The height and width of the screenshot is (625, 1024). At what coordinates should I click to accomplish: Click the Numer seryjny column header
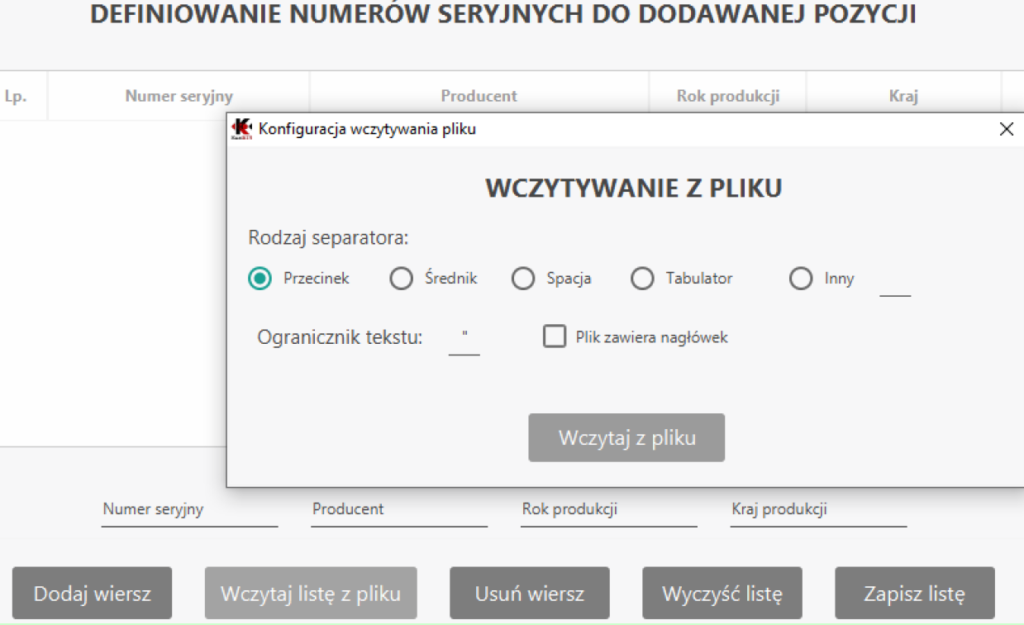pyautogui.click(x=179, y=96)
